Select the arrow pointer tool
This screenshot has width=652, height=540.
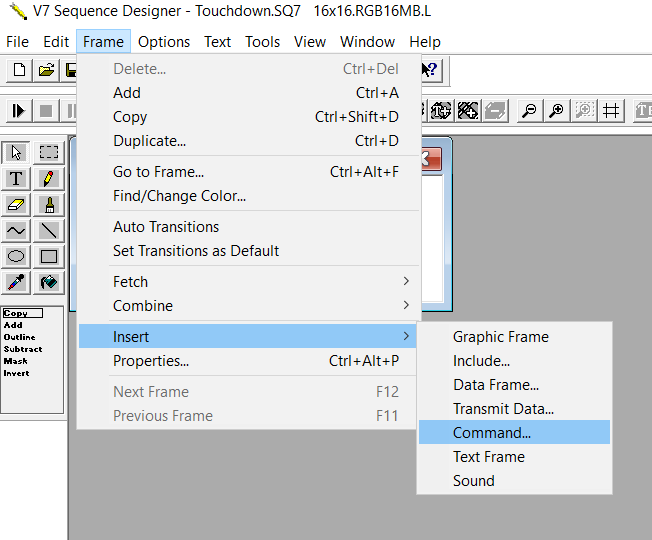(x=16, y=153)
